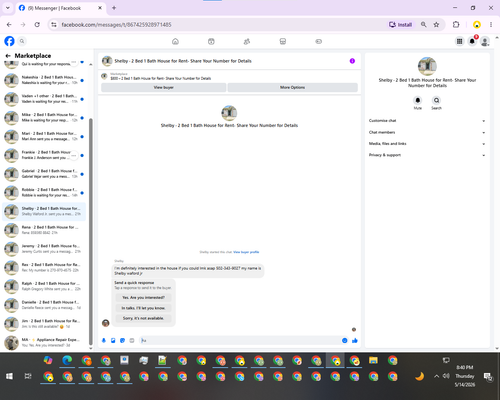Open a new browser tab

(x=114, y=8)
